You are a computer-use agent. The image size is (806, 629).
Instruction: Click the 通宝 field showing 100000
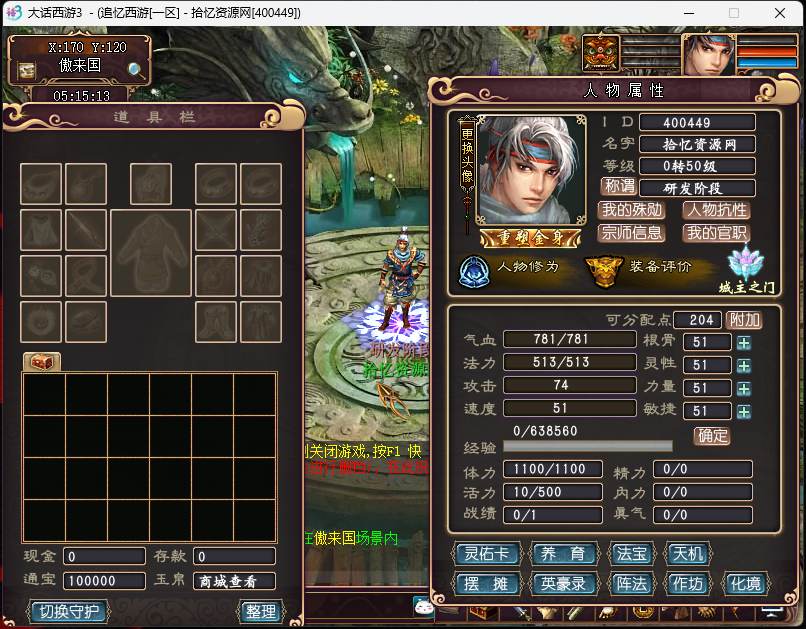tap(104, 581)
